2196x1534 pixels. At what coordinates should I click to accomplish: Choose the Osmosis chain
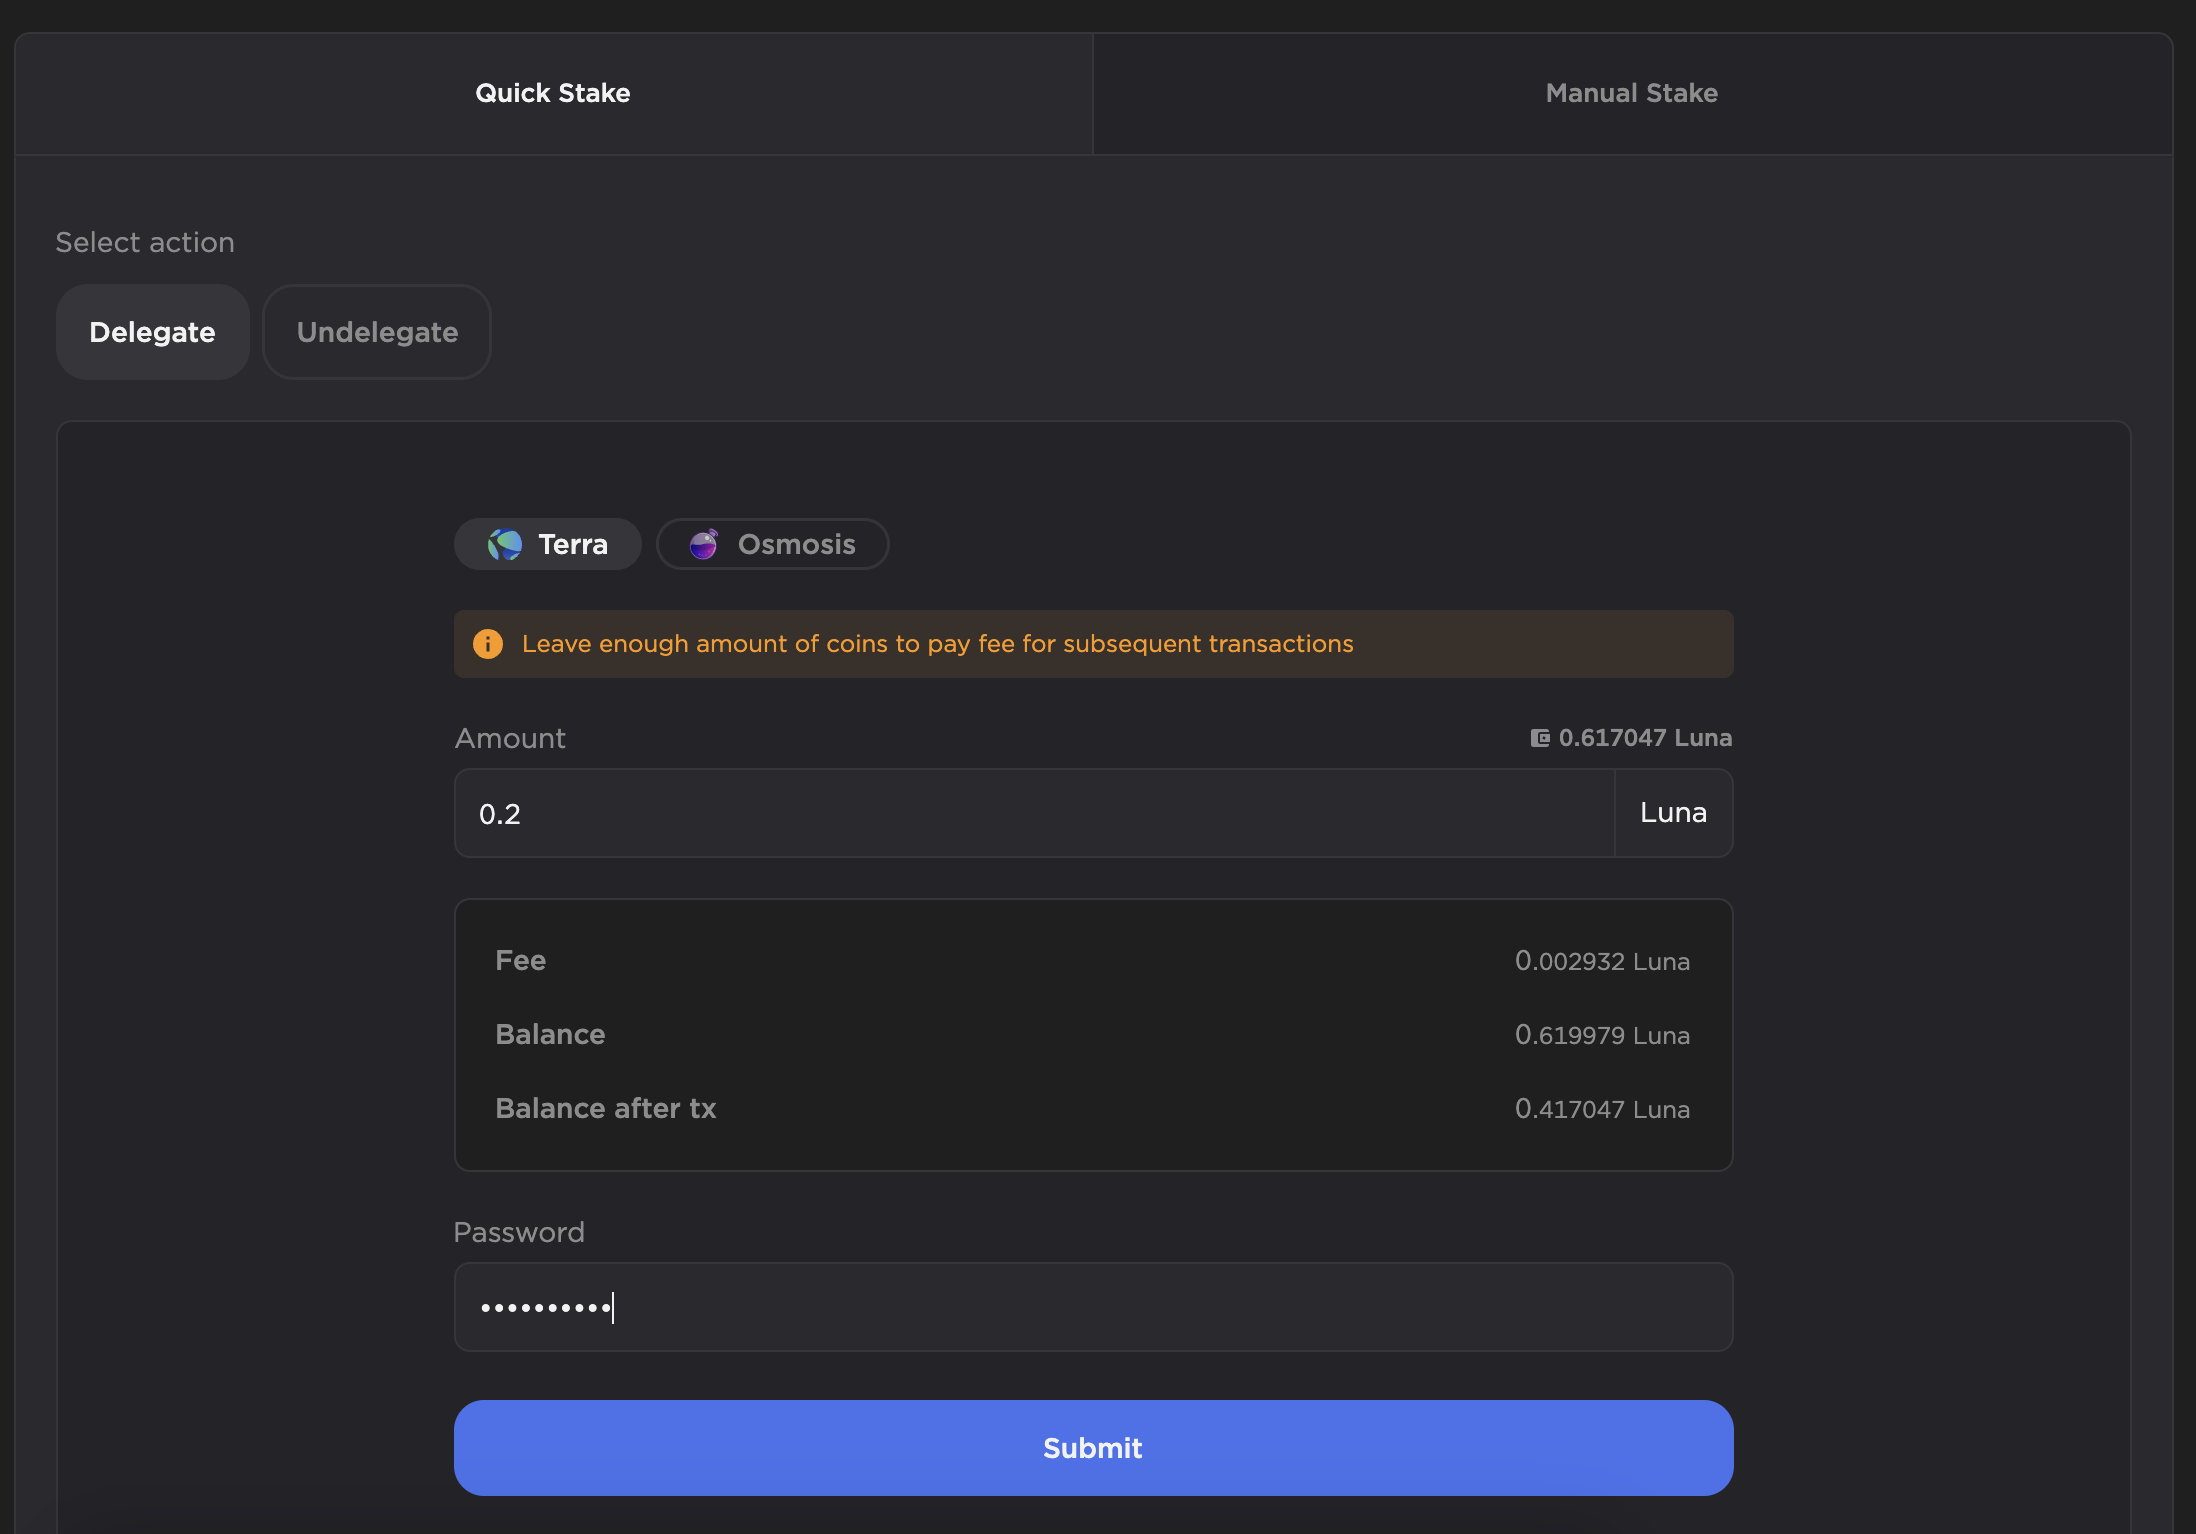(x=773, y=544)
